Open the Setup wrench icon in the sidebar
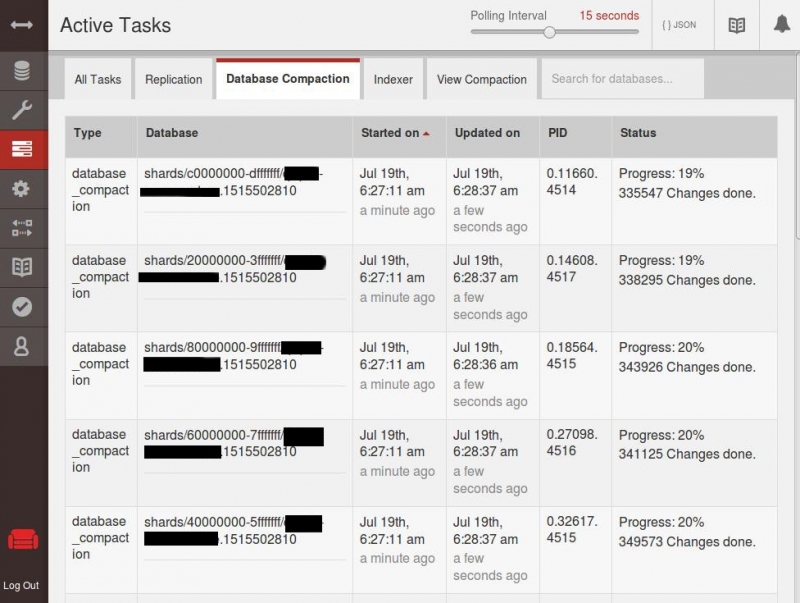The image size is (800, 603). point(22,110)
